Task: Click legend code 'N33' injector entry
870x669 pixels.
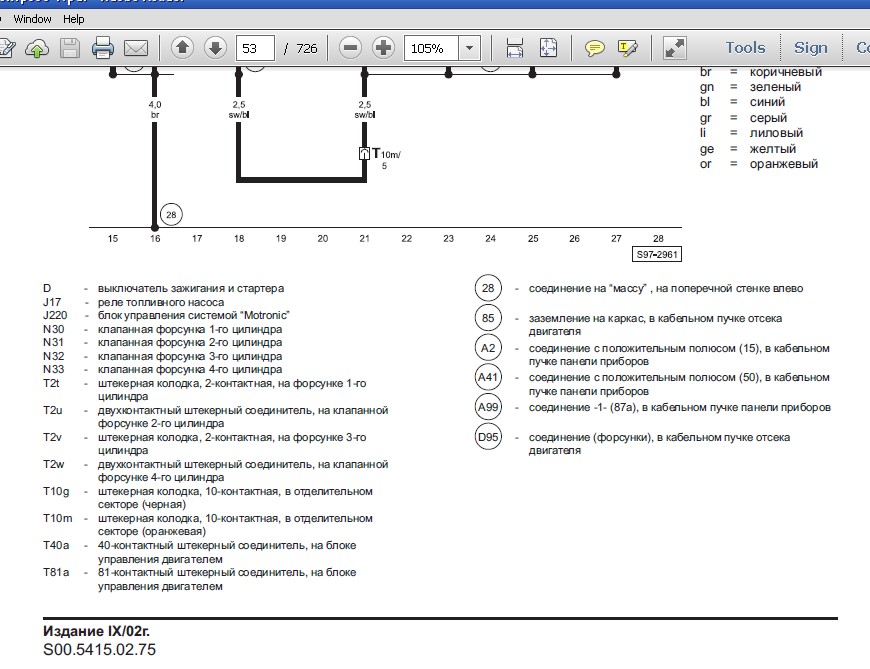Action: 53,369
